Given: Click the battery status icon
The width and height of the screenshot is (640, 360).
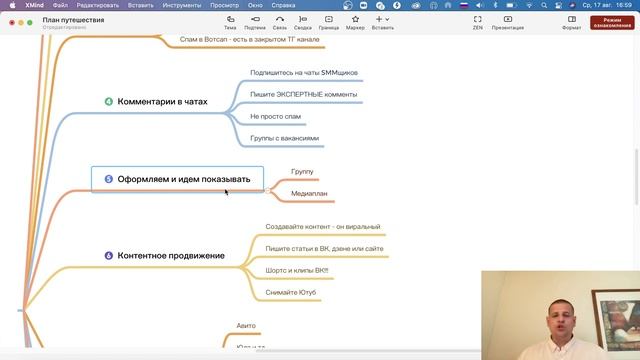Looking at the screenshot, I should tap(511, 5).
